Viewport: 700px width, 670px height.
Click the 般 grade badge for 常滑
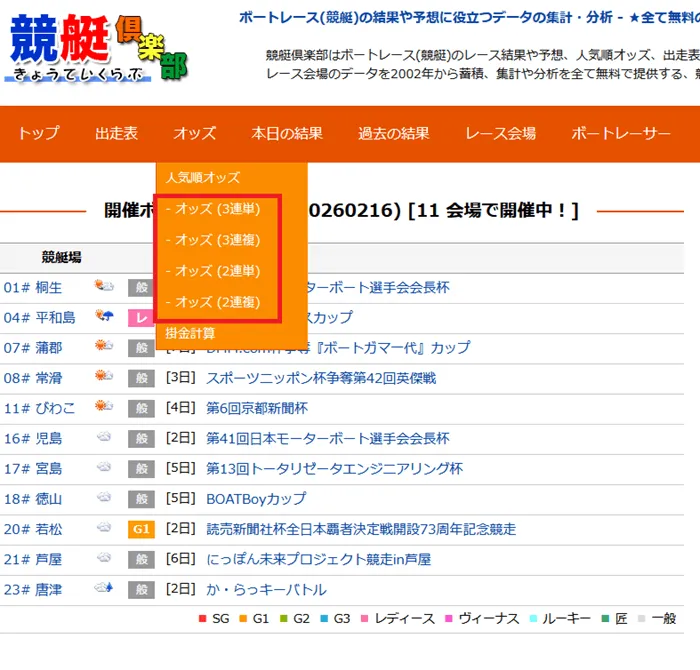click(141, 378)
